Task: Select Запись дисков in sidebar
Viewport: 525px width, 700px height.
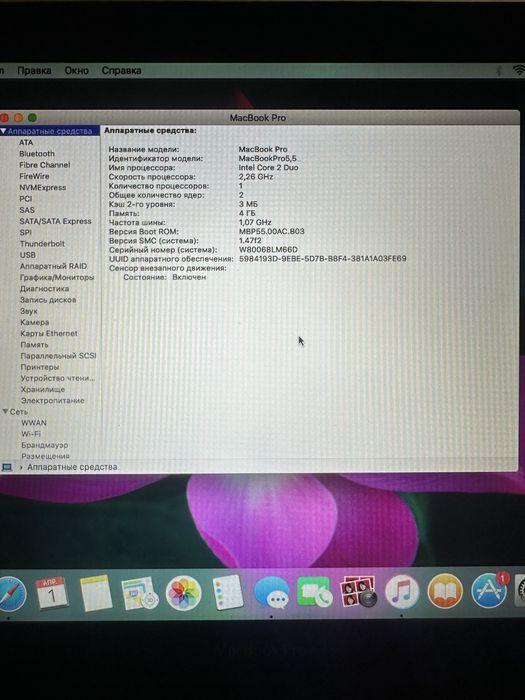Action: (x=48, y=300)
